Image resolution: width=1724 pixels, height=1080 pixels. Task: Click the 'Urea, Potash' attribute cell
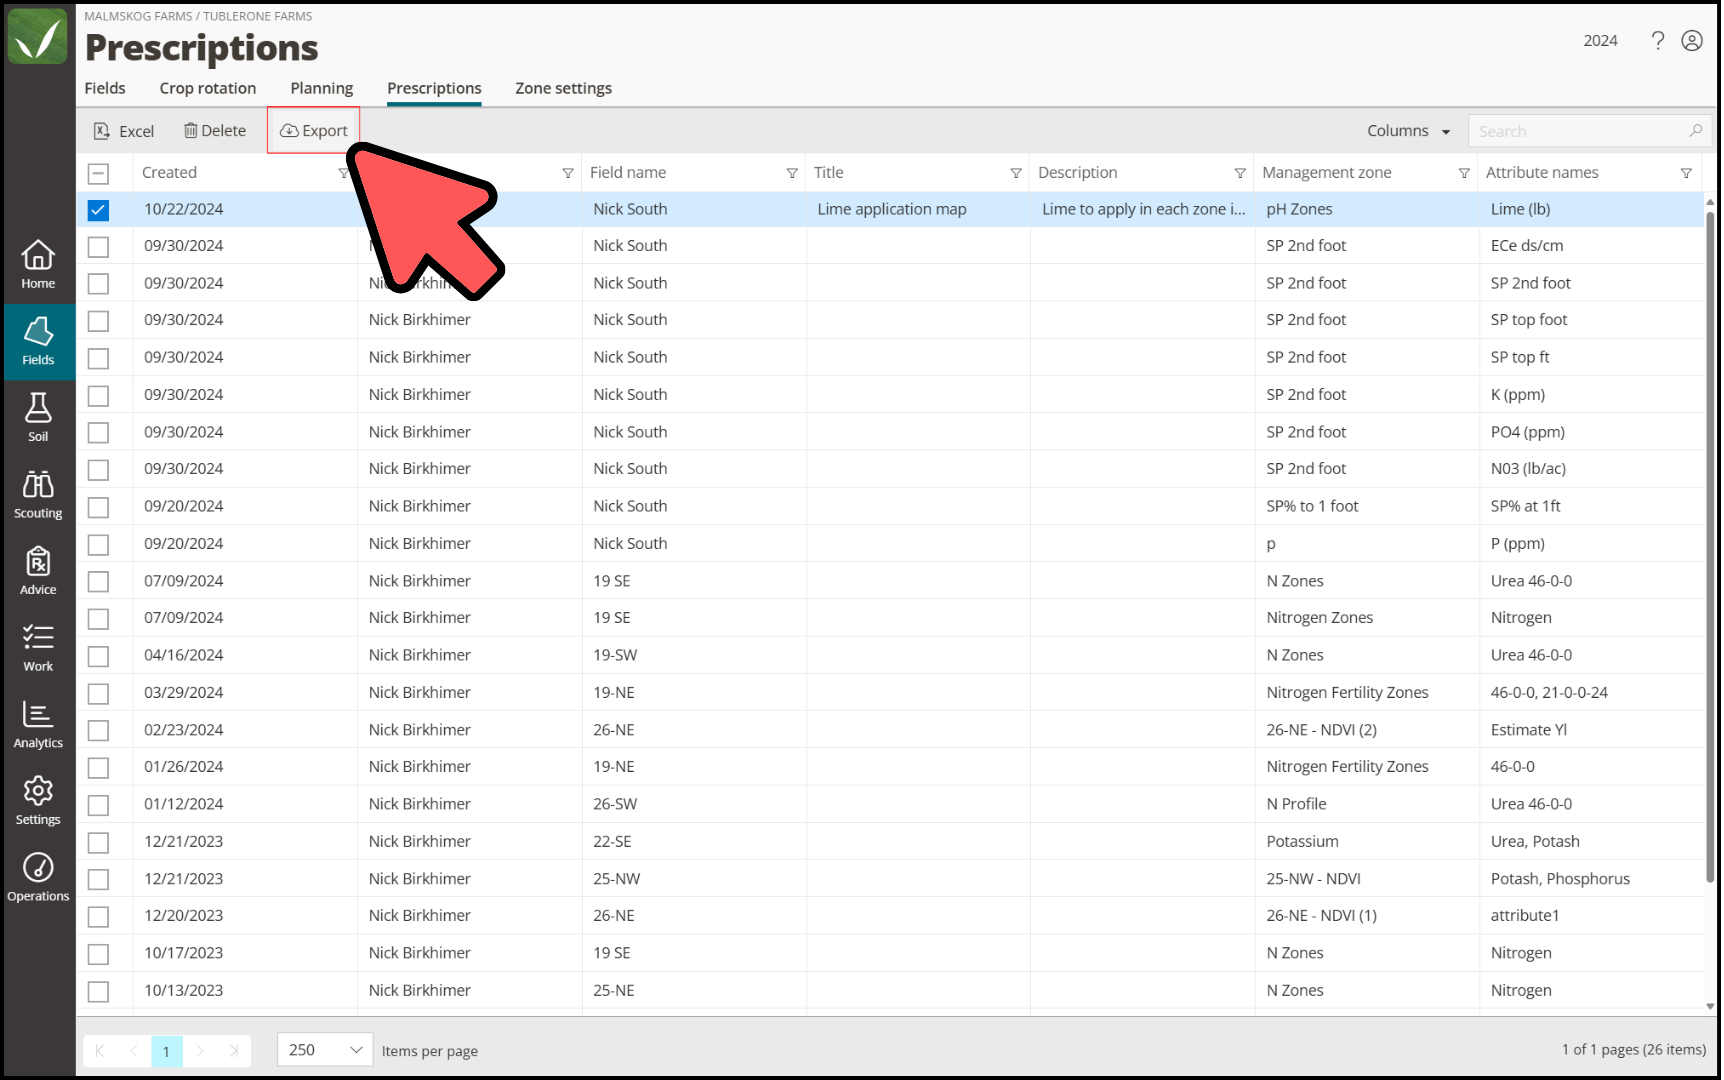(1535, 842)
